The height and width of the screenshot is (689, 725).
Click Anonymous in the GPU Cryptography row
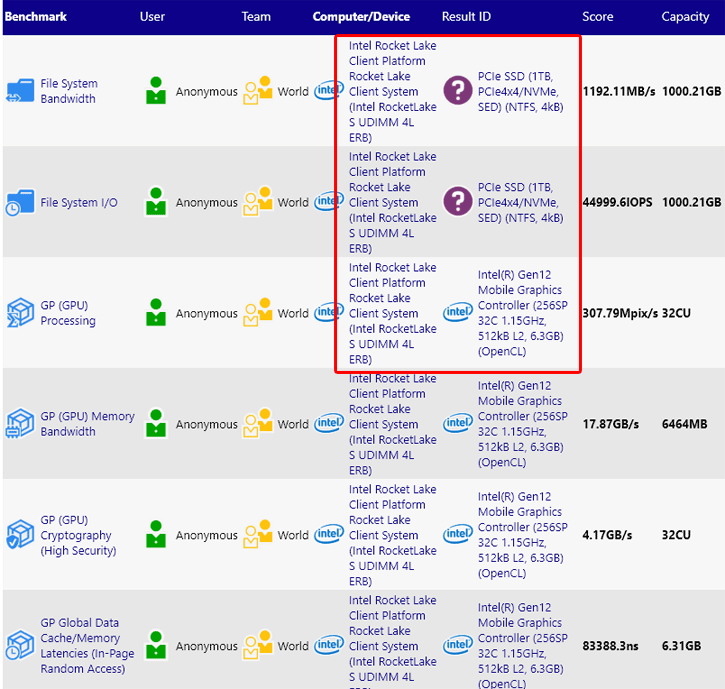tap(206, 535)
